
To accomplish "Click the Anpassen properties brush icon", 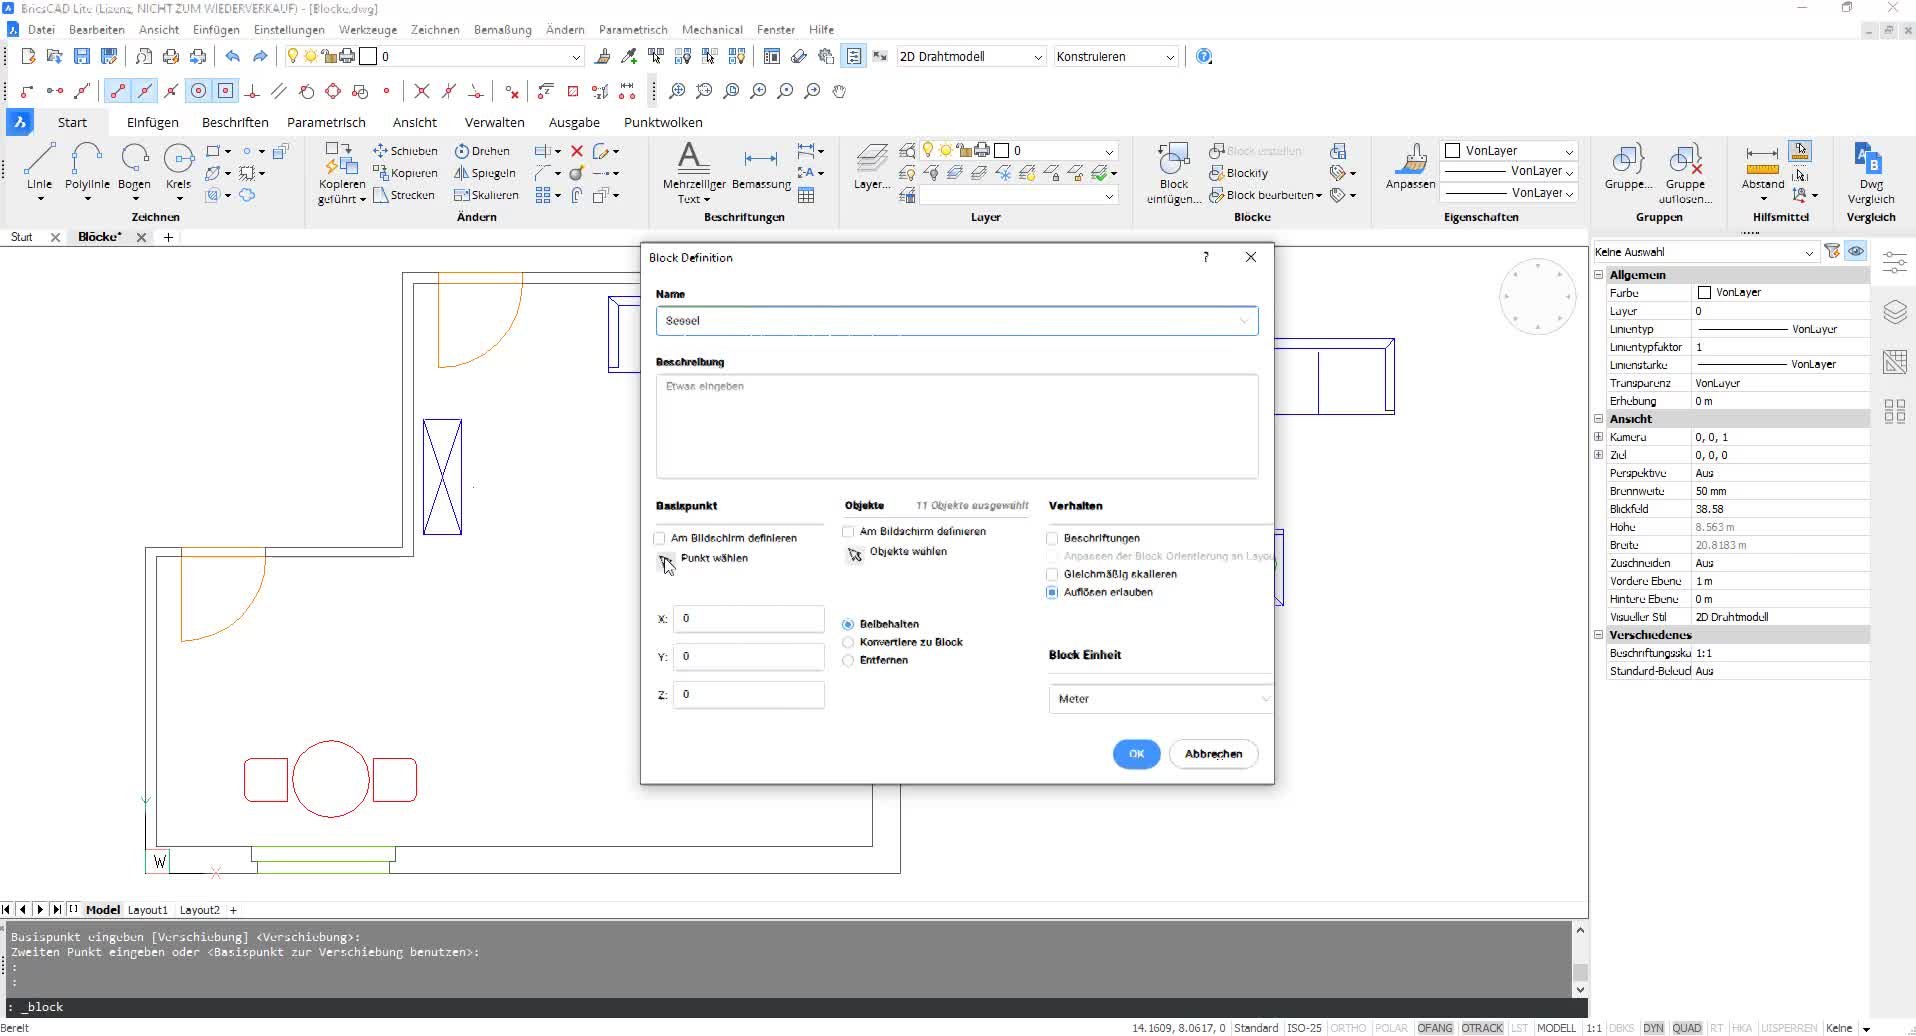I will coord(1410,160).
